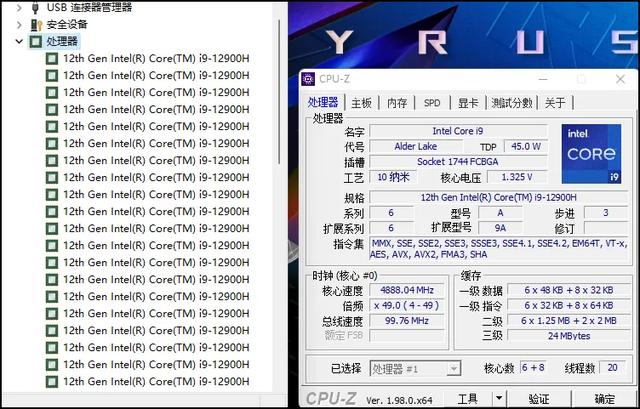Viewport: 640px width, 409px height.
Task: Open the 測試分數 tab in CPU-Z
Action: click(512, 103)
